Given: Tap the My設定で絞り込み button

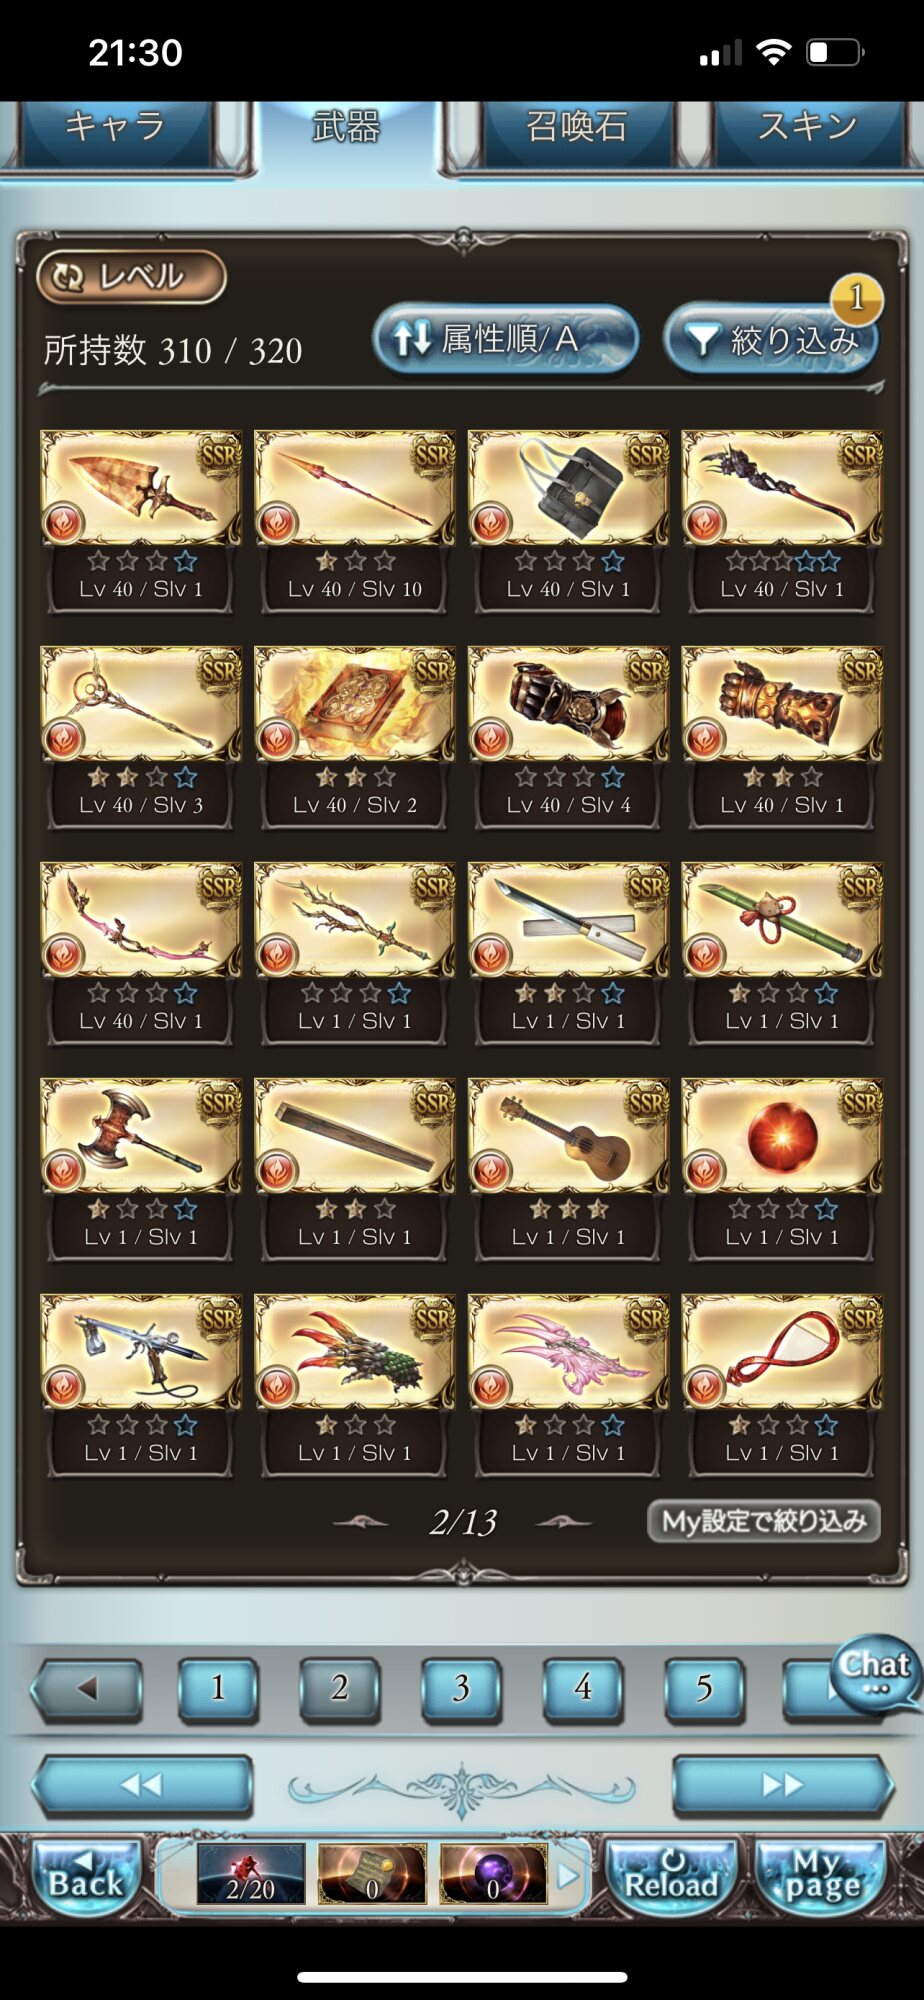Looking at the screenshot, I should pyautogui.click(x=764, y=1521).
